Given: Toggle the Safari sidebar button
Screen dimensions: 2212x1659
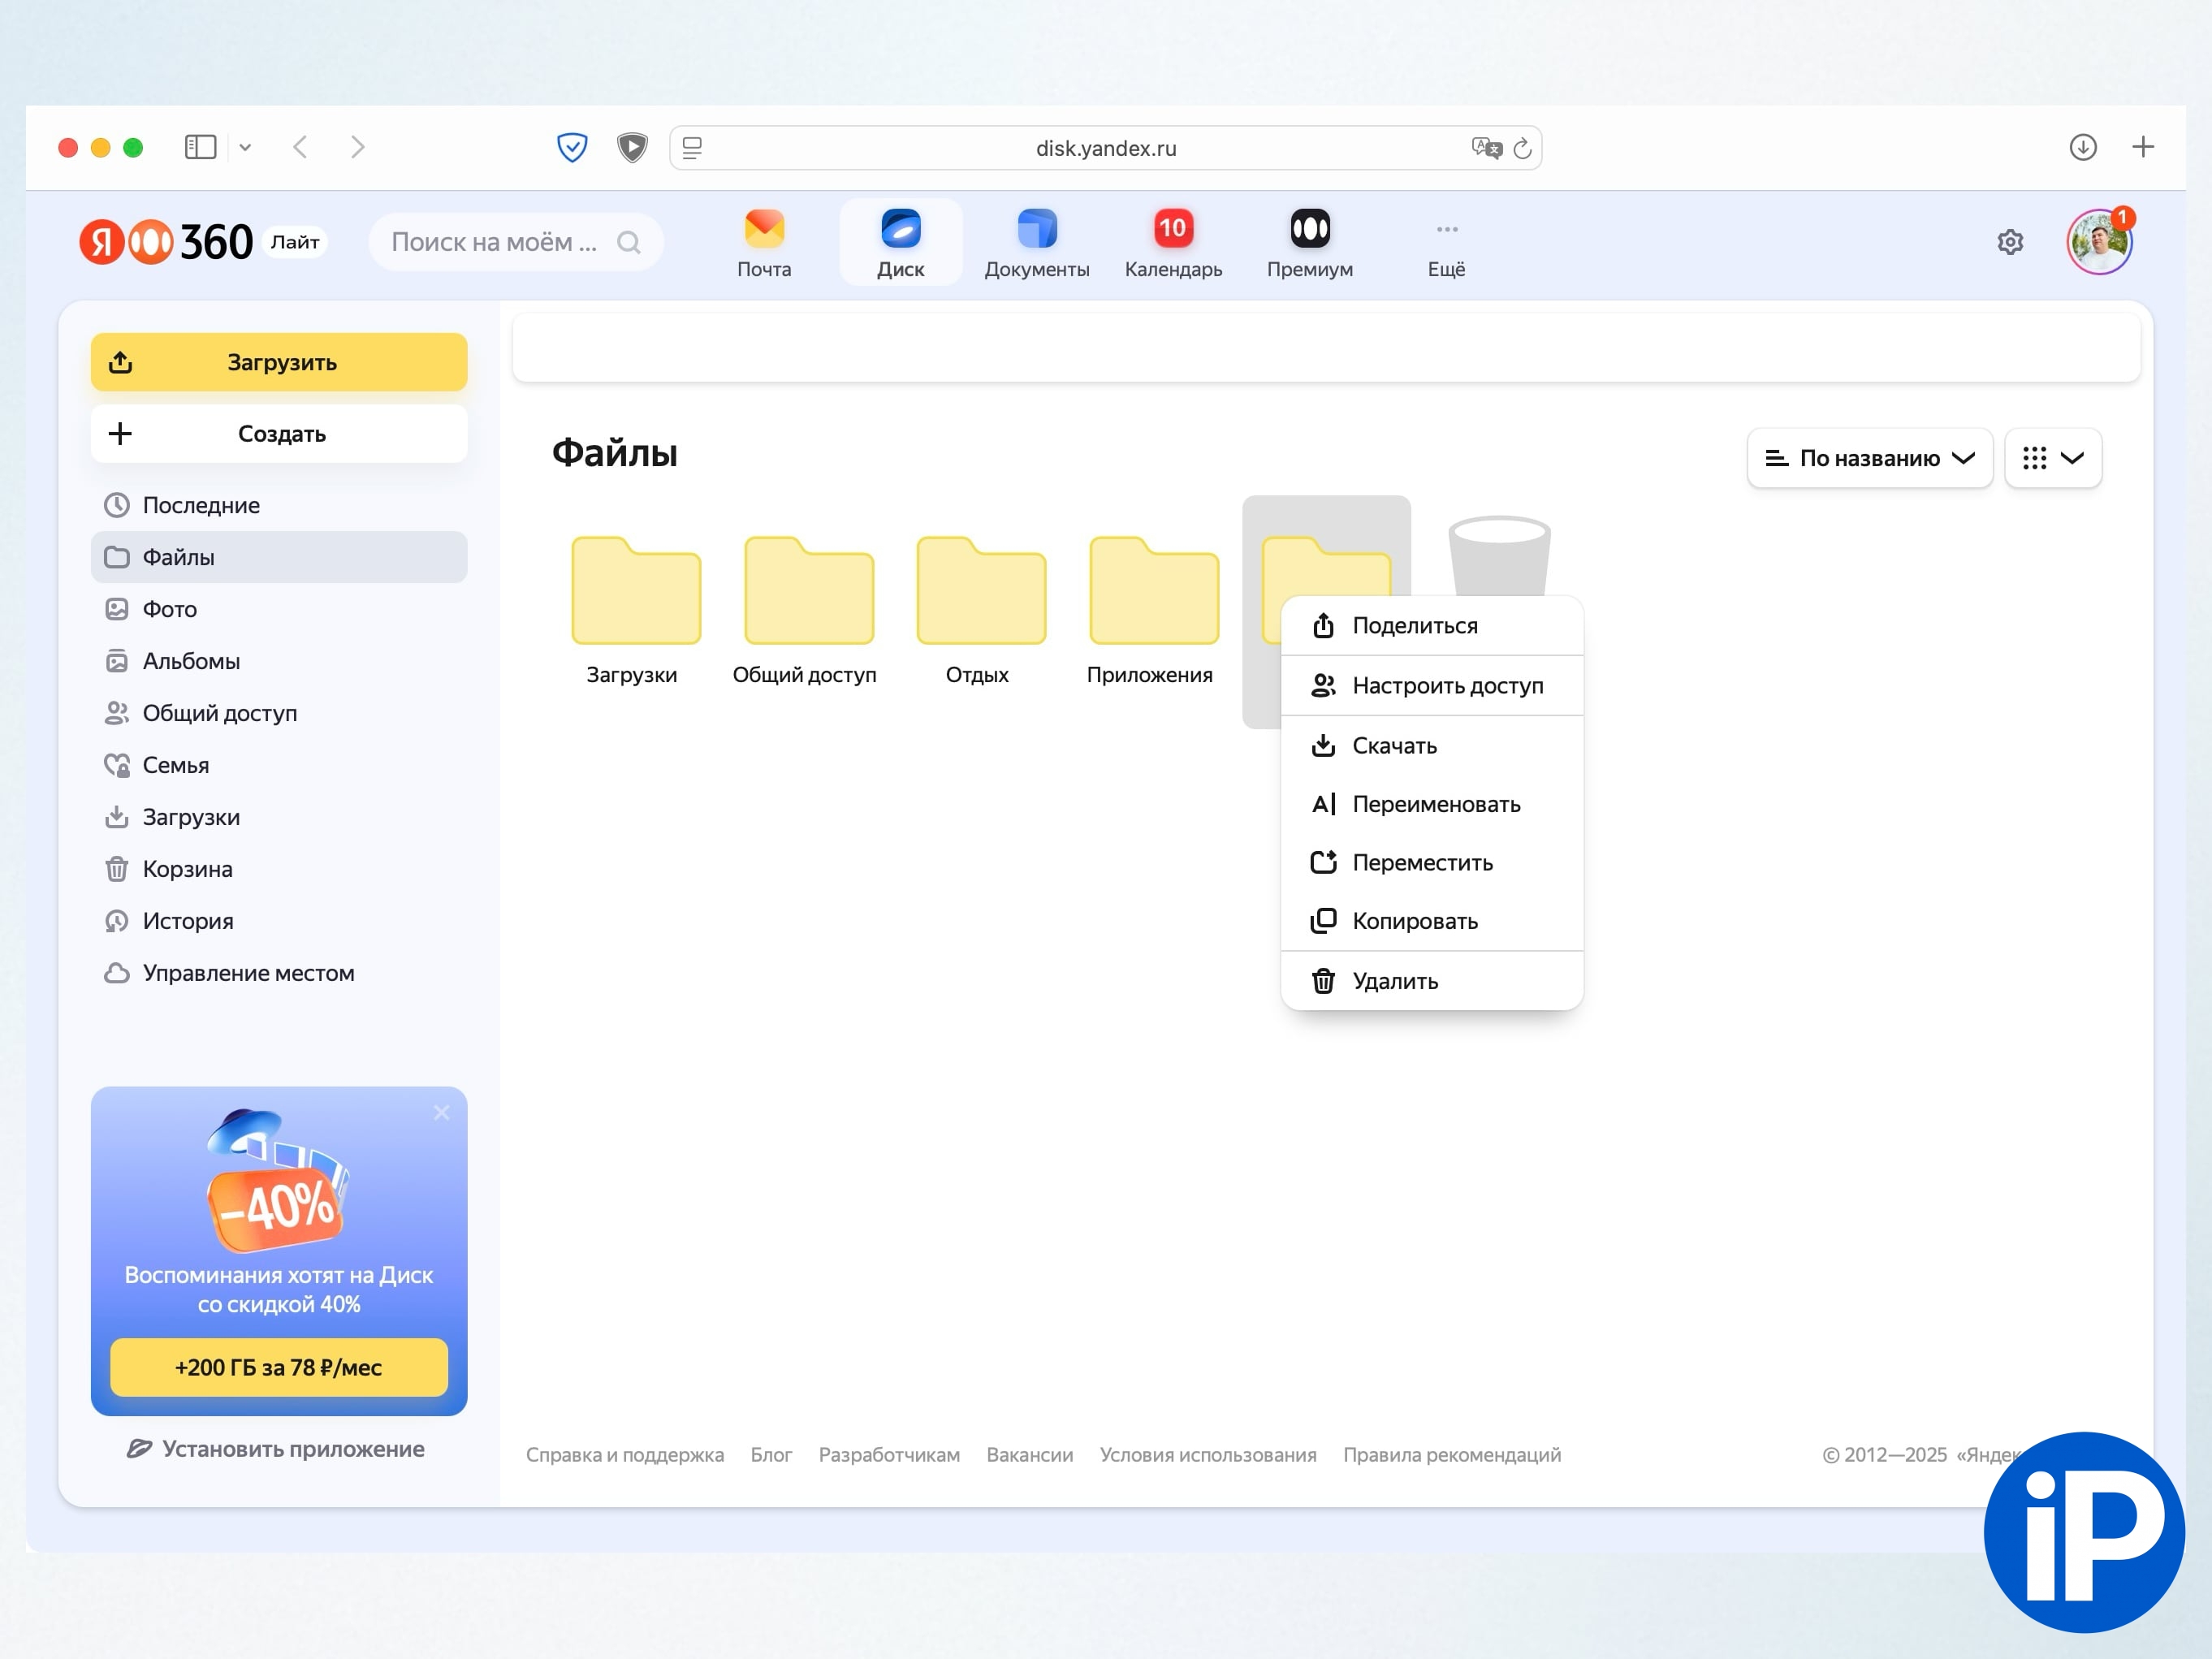Looking at the screenshot, I should [200, 147].
